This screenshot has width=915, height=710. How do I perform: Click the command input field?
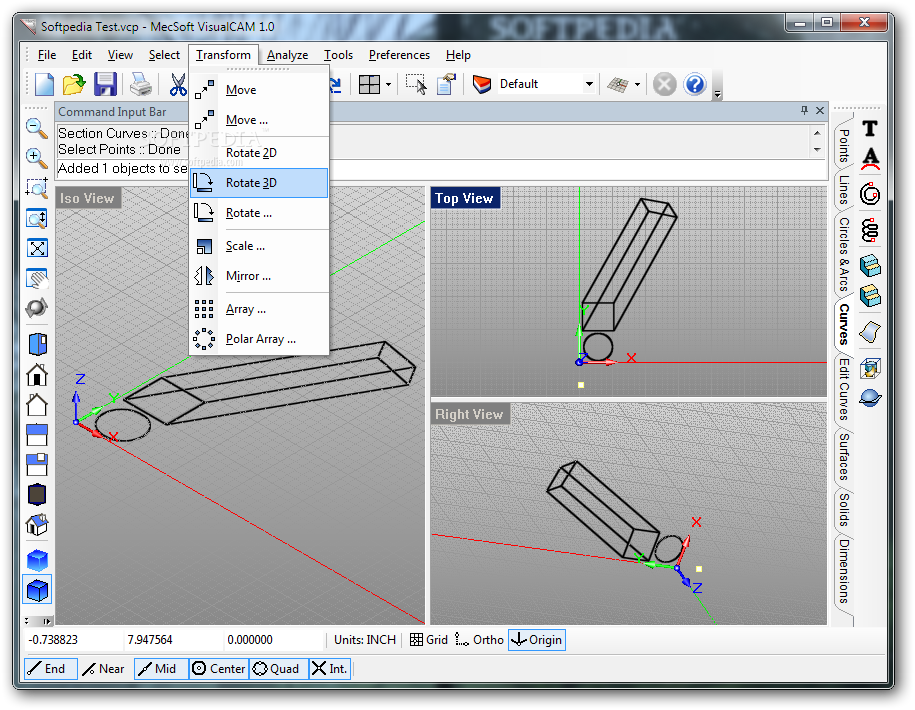tap(442, 169)
